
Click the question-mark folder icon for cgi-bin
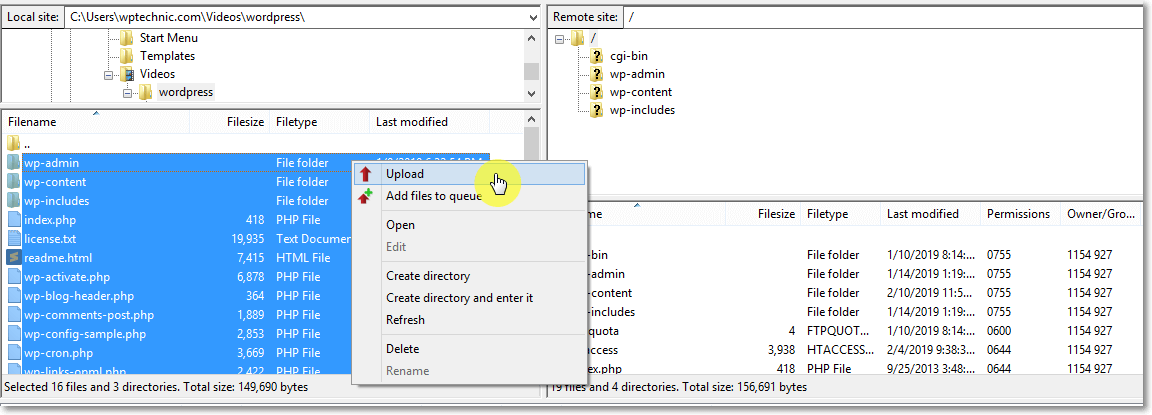[596, 56]
